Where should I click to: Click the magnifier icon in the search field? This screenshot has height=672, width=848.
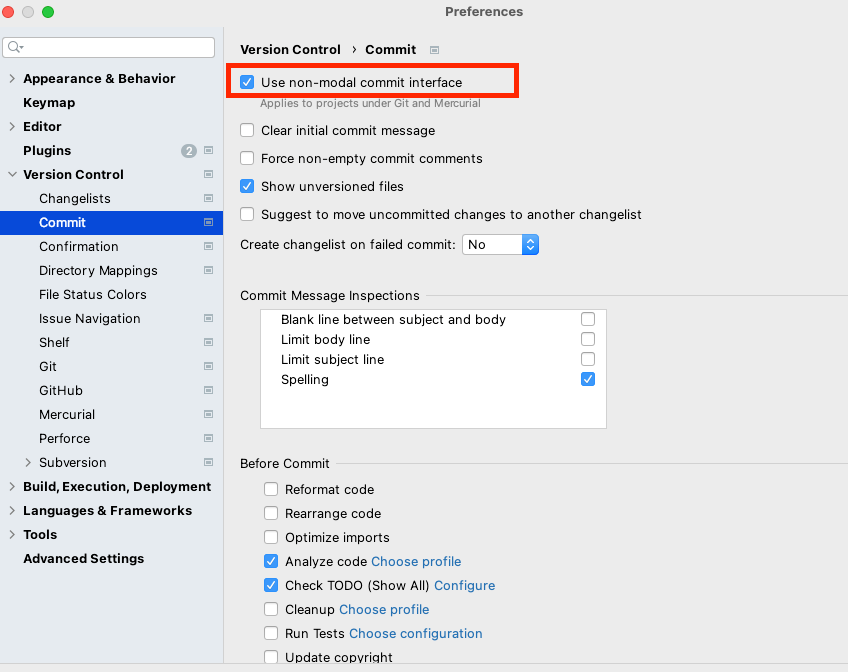[x=14, y=47]
